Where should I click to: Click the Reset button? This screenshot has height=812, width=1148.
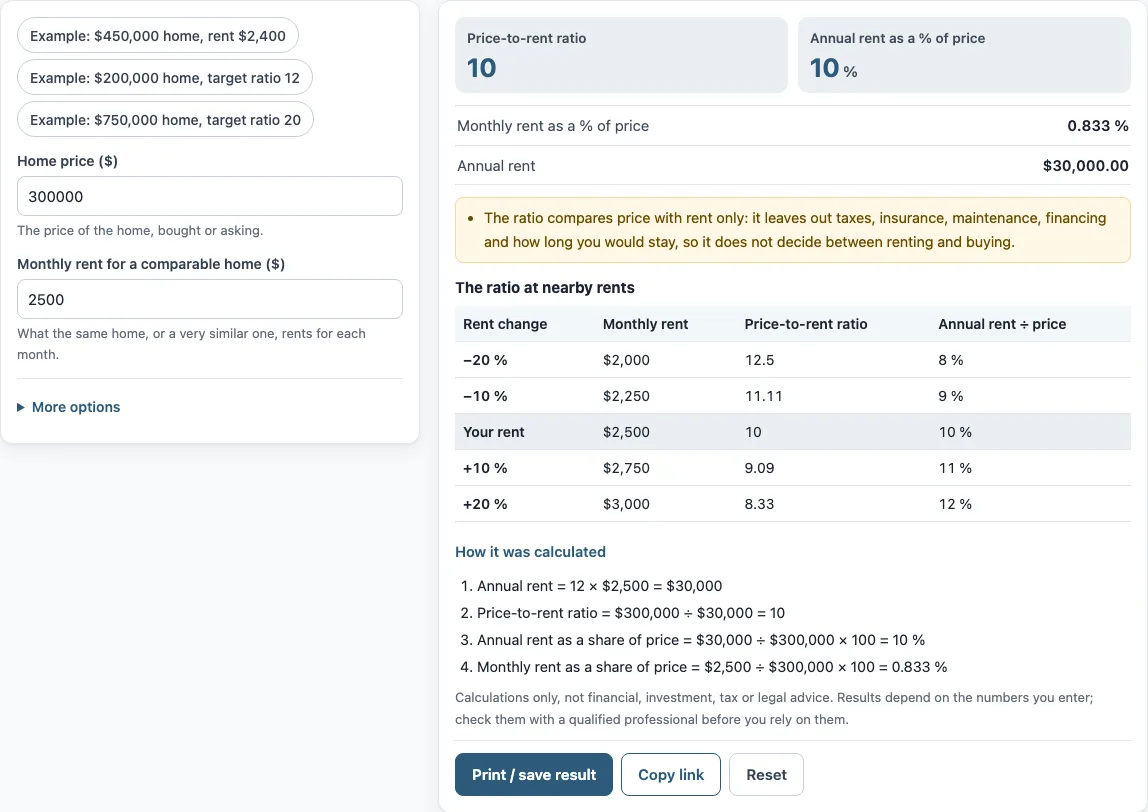[x=767, y=775]
